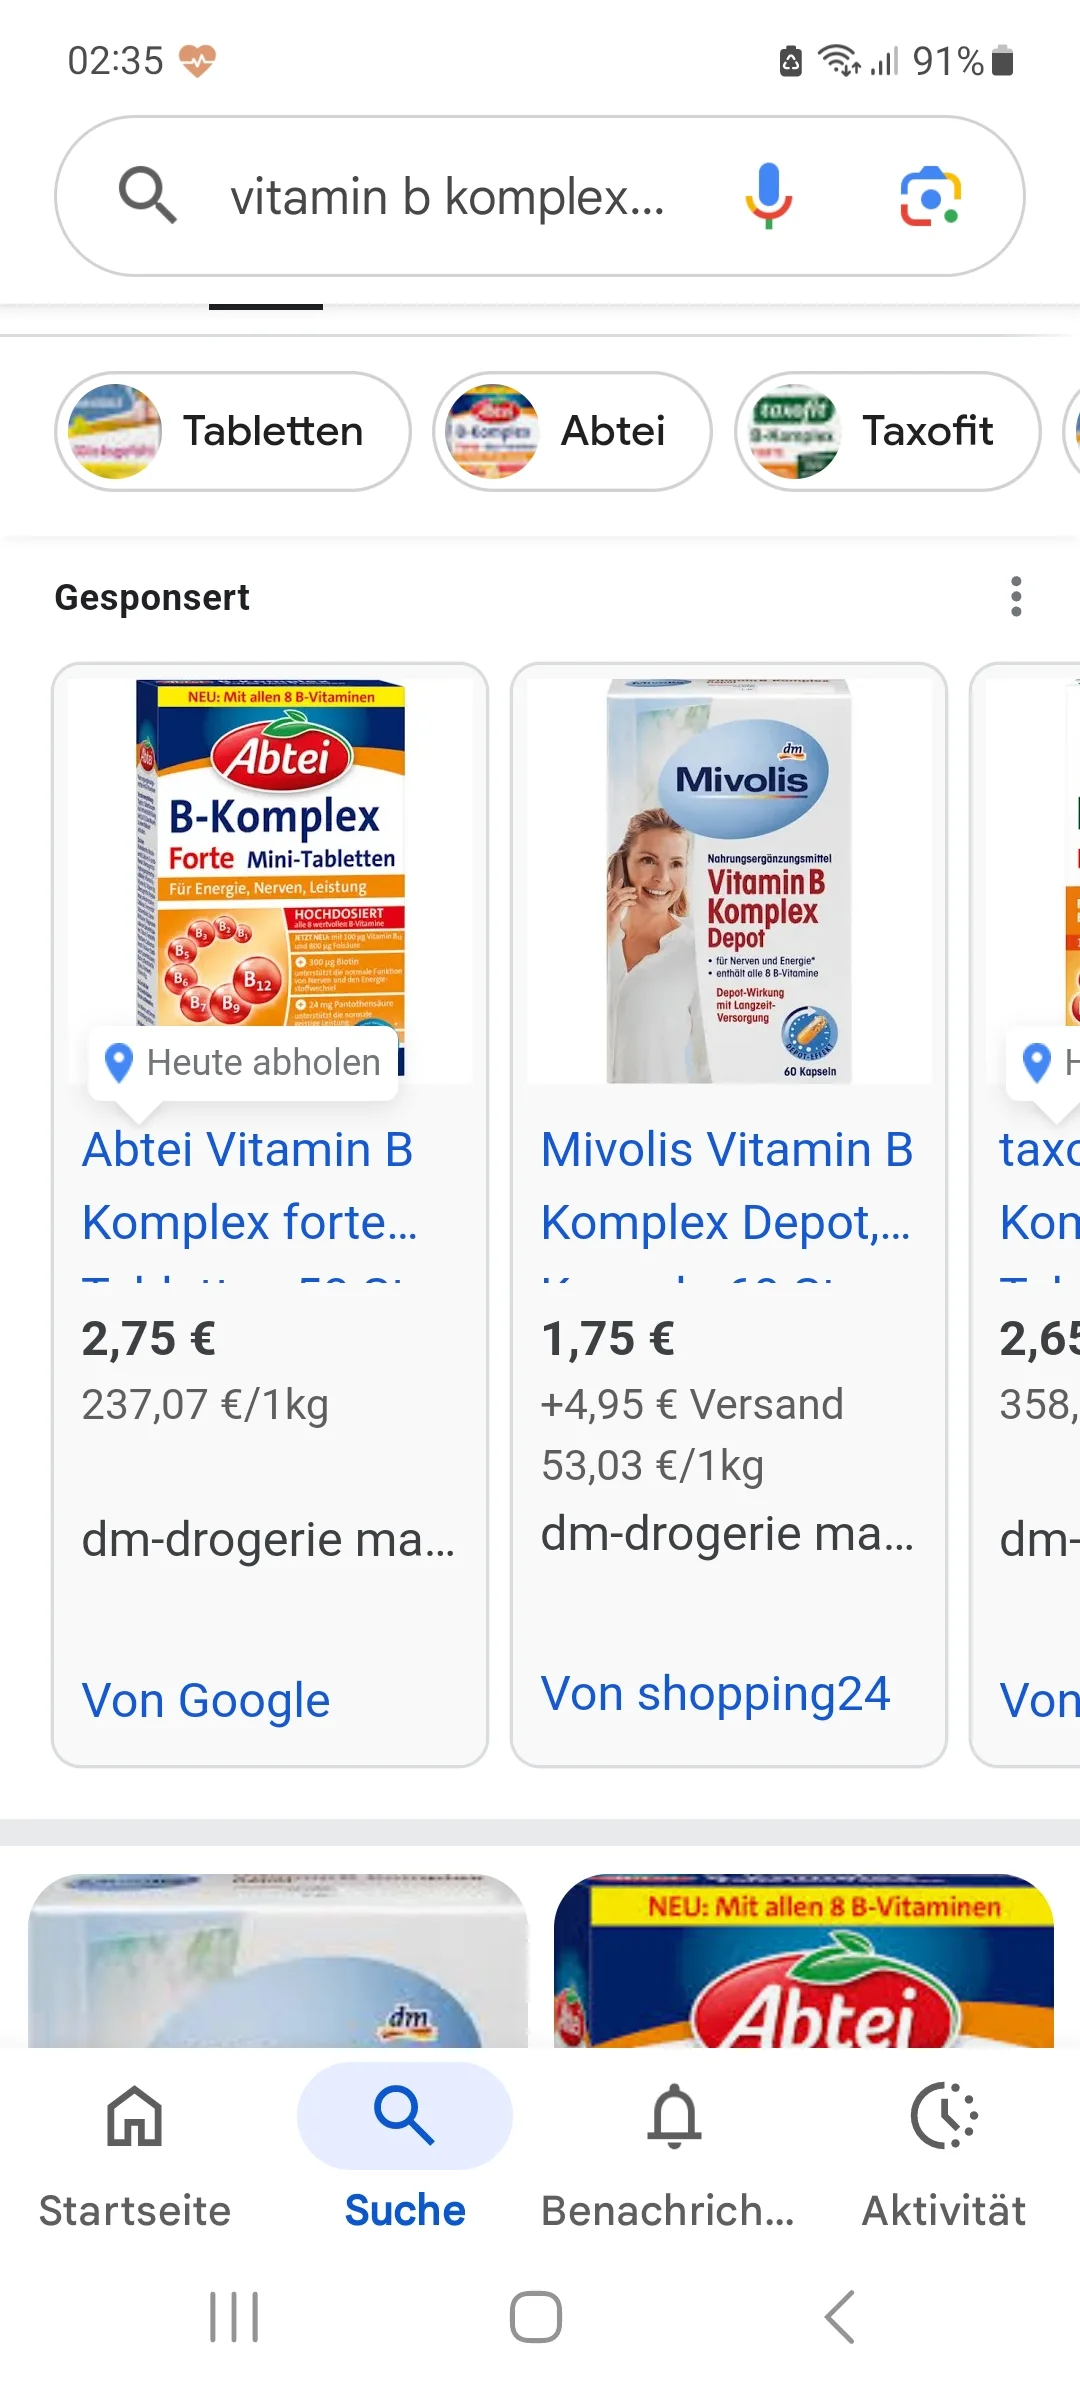The height and width of the screenshot is (2400, 1080).
Task: Open Abtei Vitamin B Komplex forte link
Action: tap(249, 1186)
